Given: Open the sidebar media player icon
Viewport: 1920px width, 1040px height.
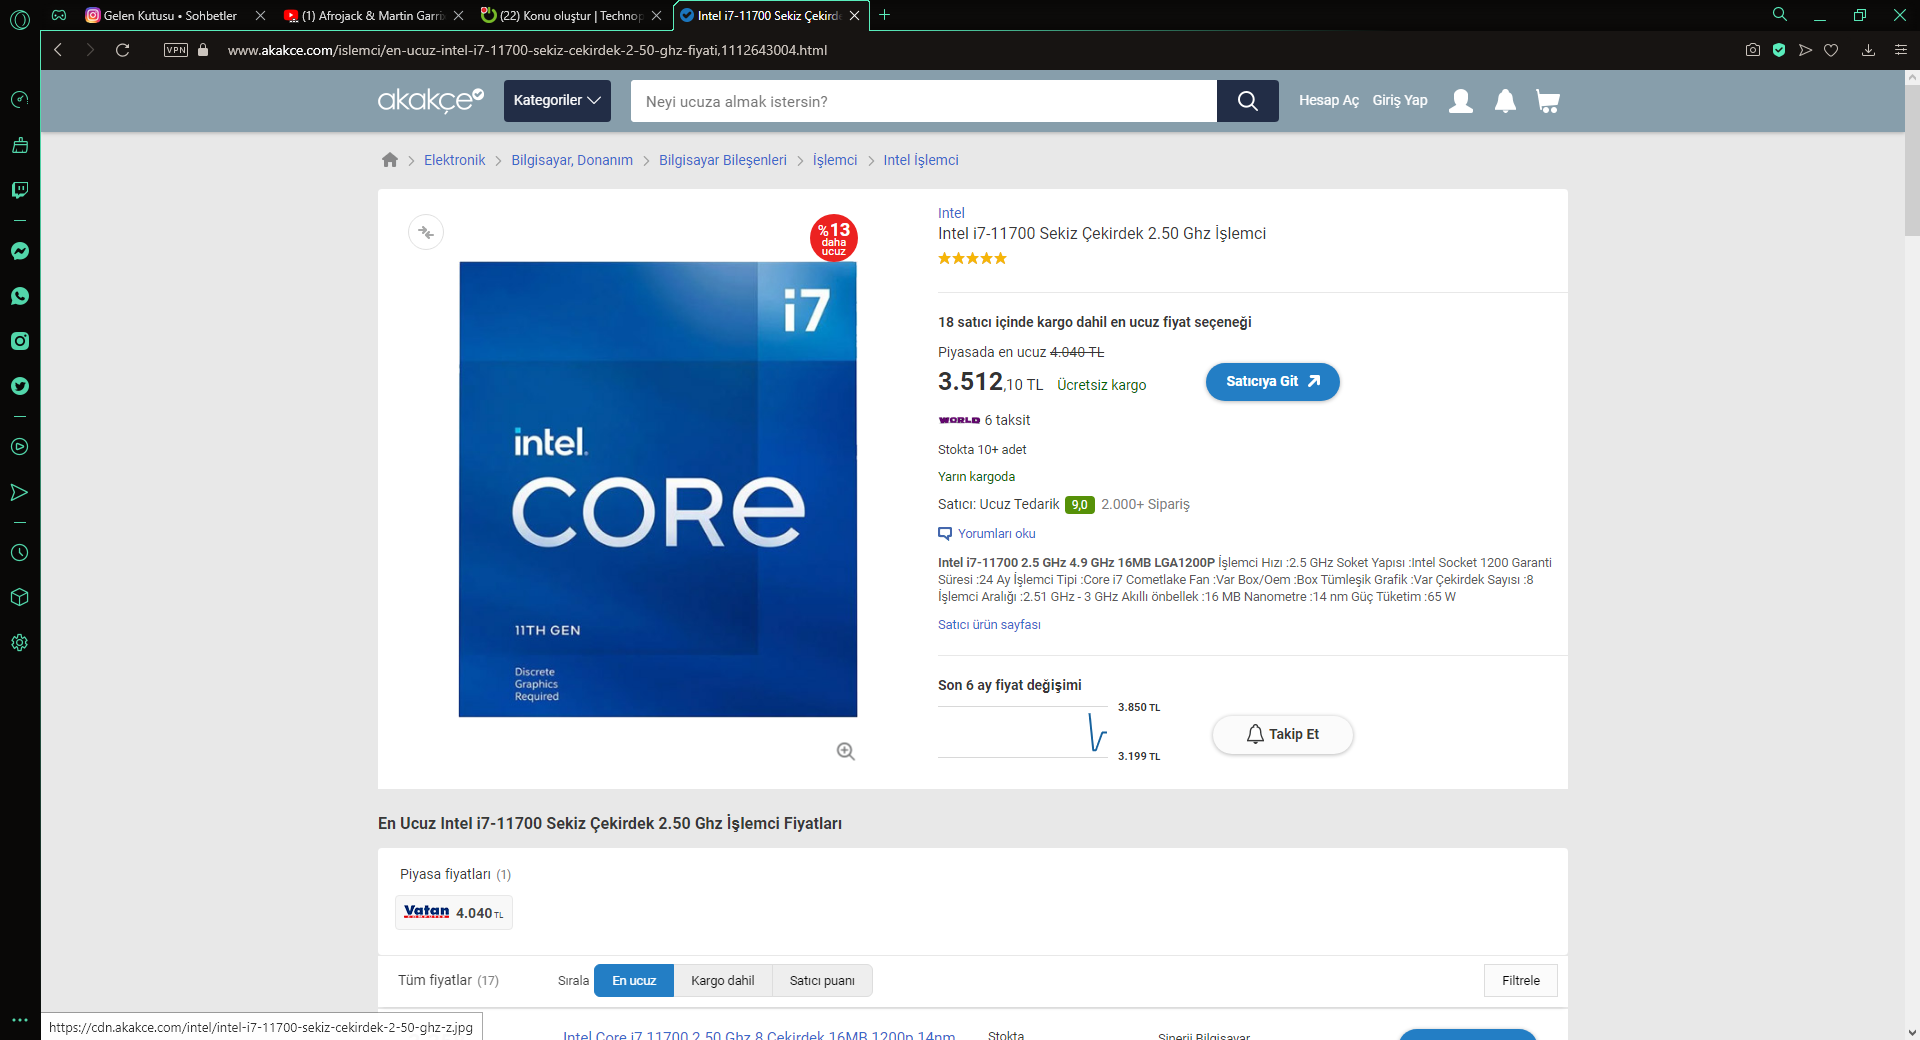Looking at the screenshot, I should 20,447.
